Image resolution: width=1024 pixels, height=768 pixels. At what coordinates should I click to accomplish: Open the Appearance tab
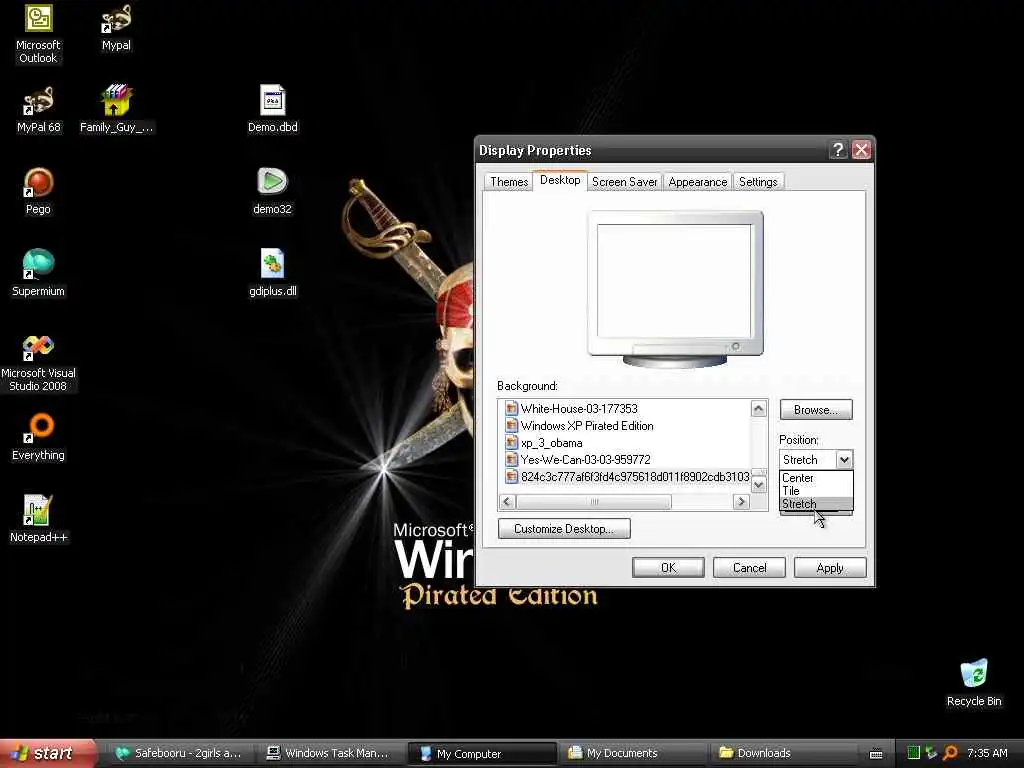click(x=697, y=182)
